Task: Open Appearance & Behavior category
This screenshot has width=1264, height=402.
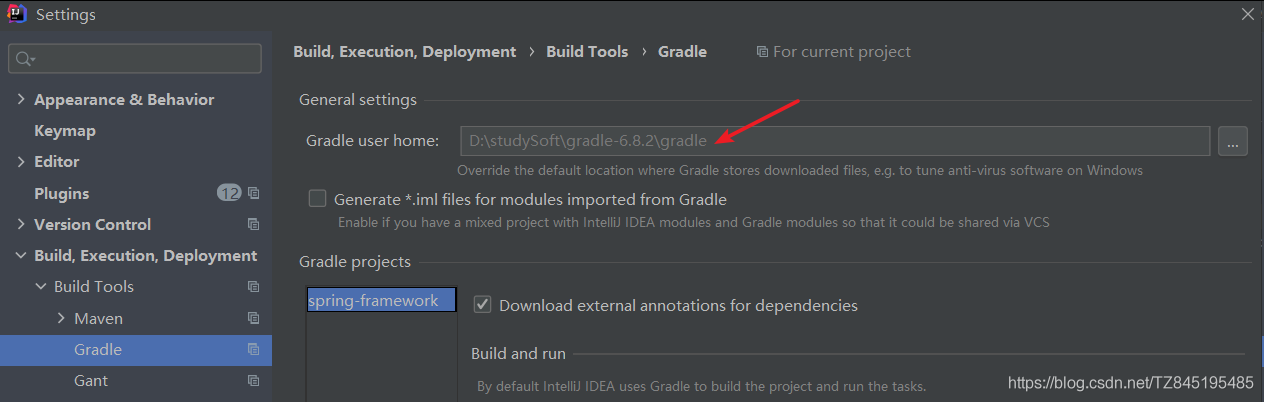Action: click(124, 100)
